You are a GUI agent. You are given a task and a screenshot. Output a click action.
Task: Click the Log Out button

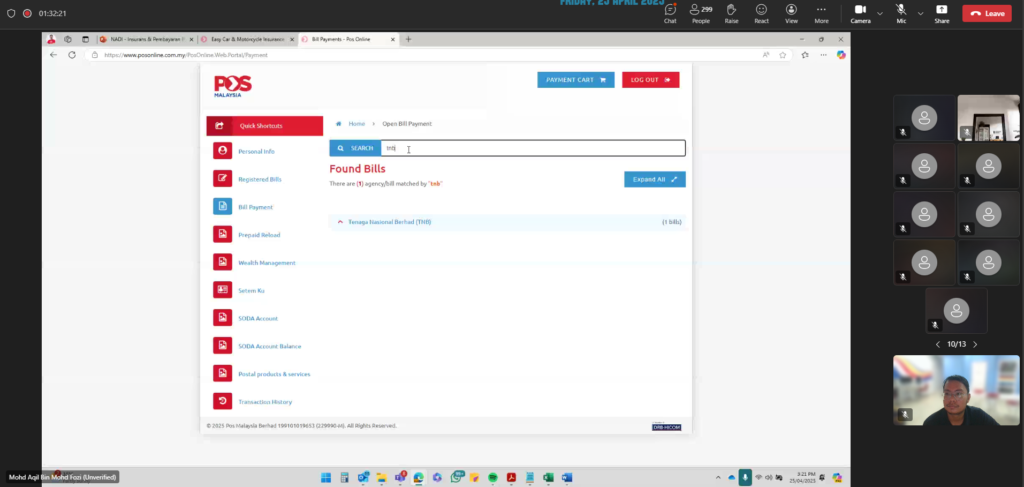[650, 80]
